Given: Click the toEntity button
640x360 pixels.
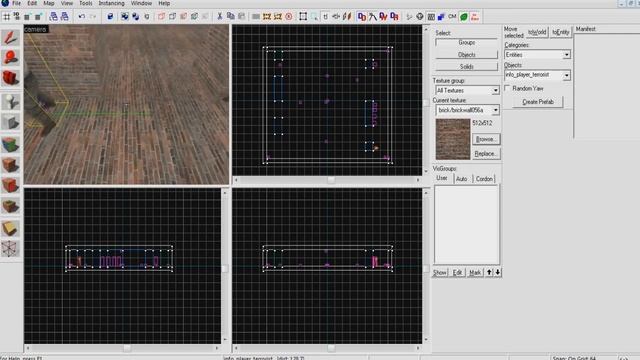Looking at the screenshot, I should tap(560, 32).
